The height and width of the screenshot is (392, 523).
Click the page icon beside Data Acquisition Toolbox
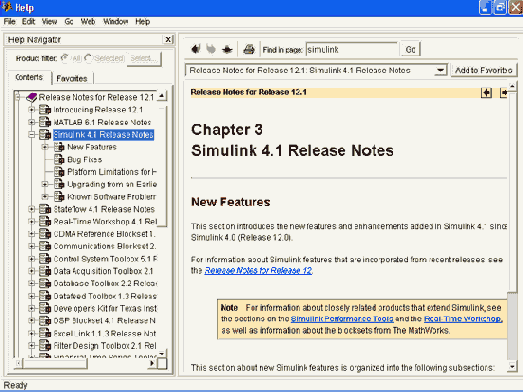point(45,271)
